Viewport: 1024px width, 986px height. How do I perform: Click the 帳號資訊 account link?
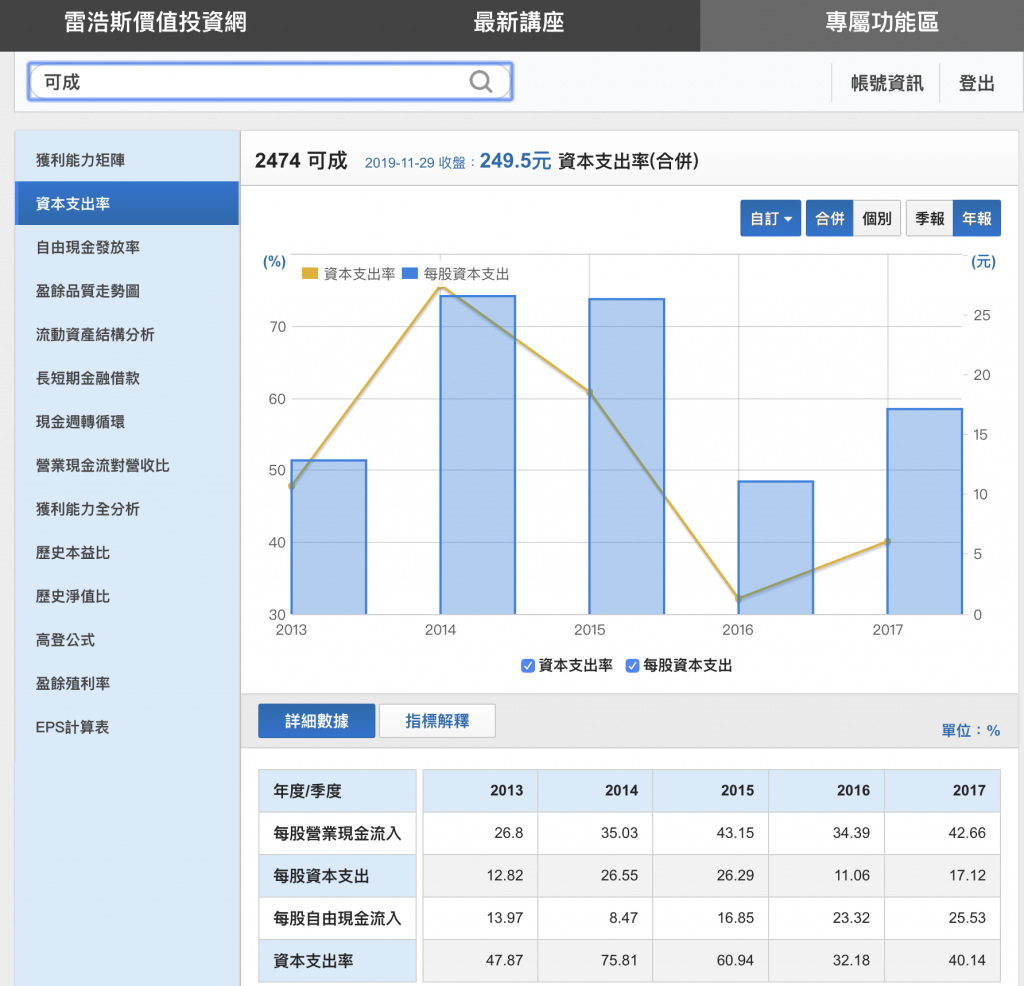point(887,83)
